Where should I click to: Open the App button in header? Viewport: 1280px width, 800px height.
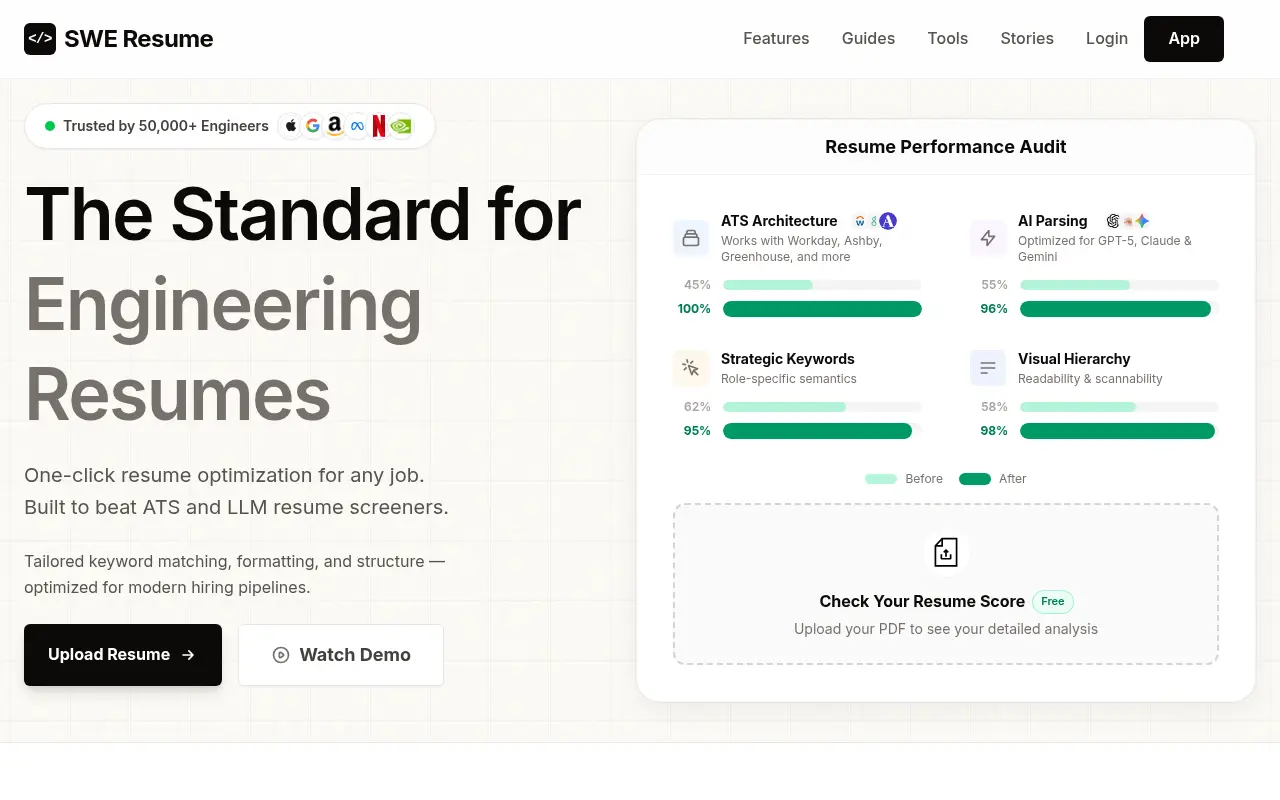1184,39
